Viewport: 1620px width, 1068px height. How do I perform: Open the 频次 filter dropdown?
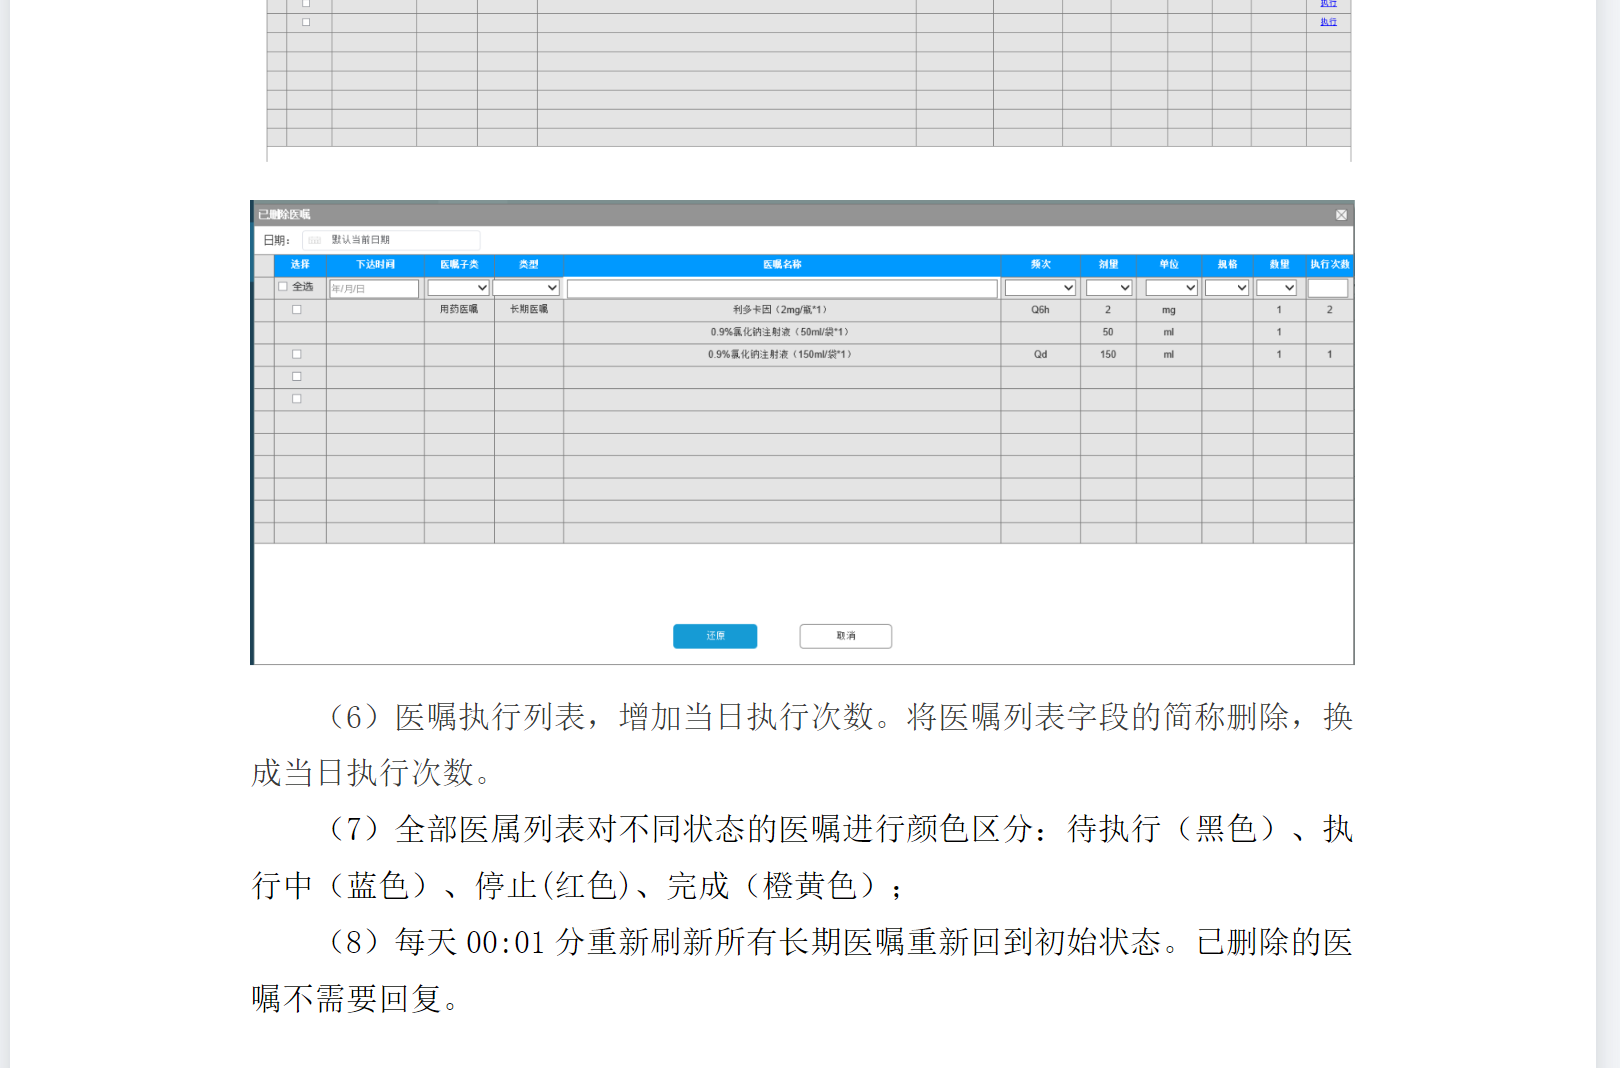coord(1040,288)
